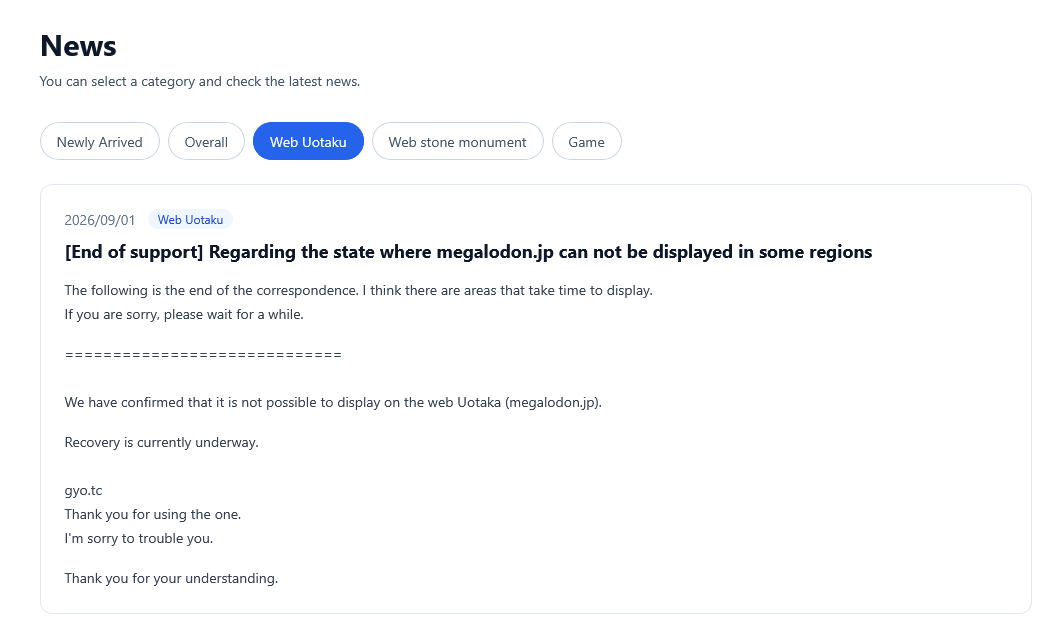Select the Newly Arrived category tab
The width and height of the screenshot is (1054, 633).
(x=99, y=142)
